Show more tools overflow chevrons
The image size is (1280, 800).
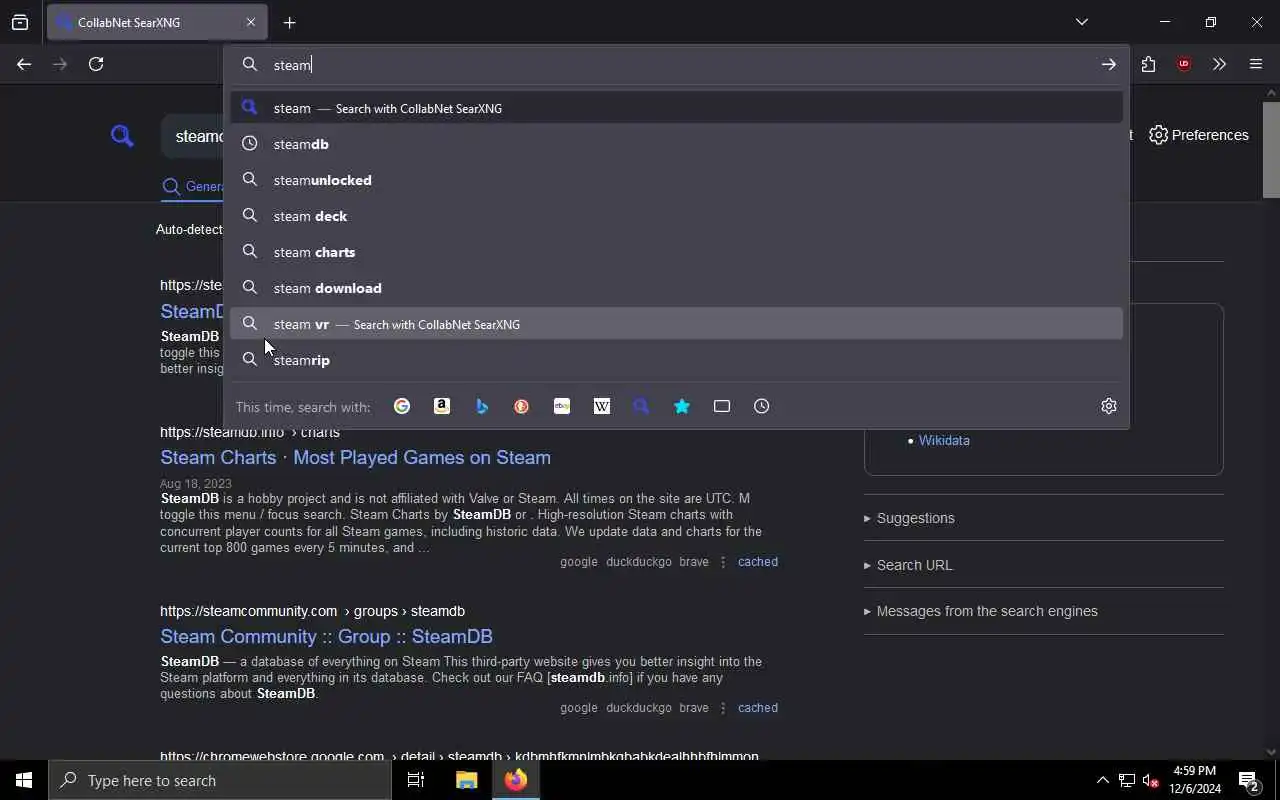1219,64
